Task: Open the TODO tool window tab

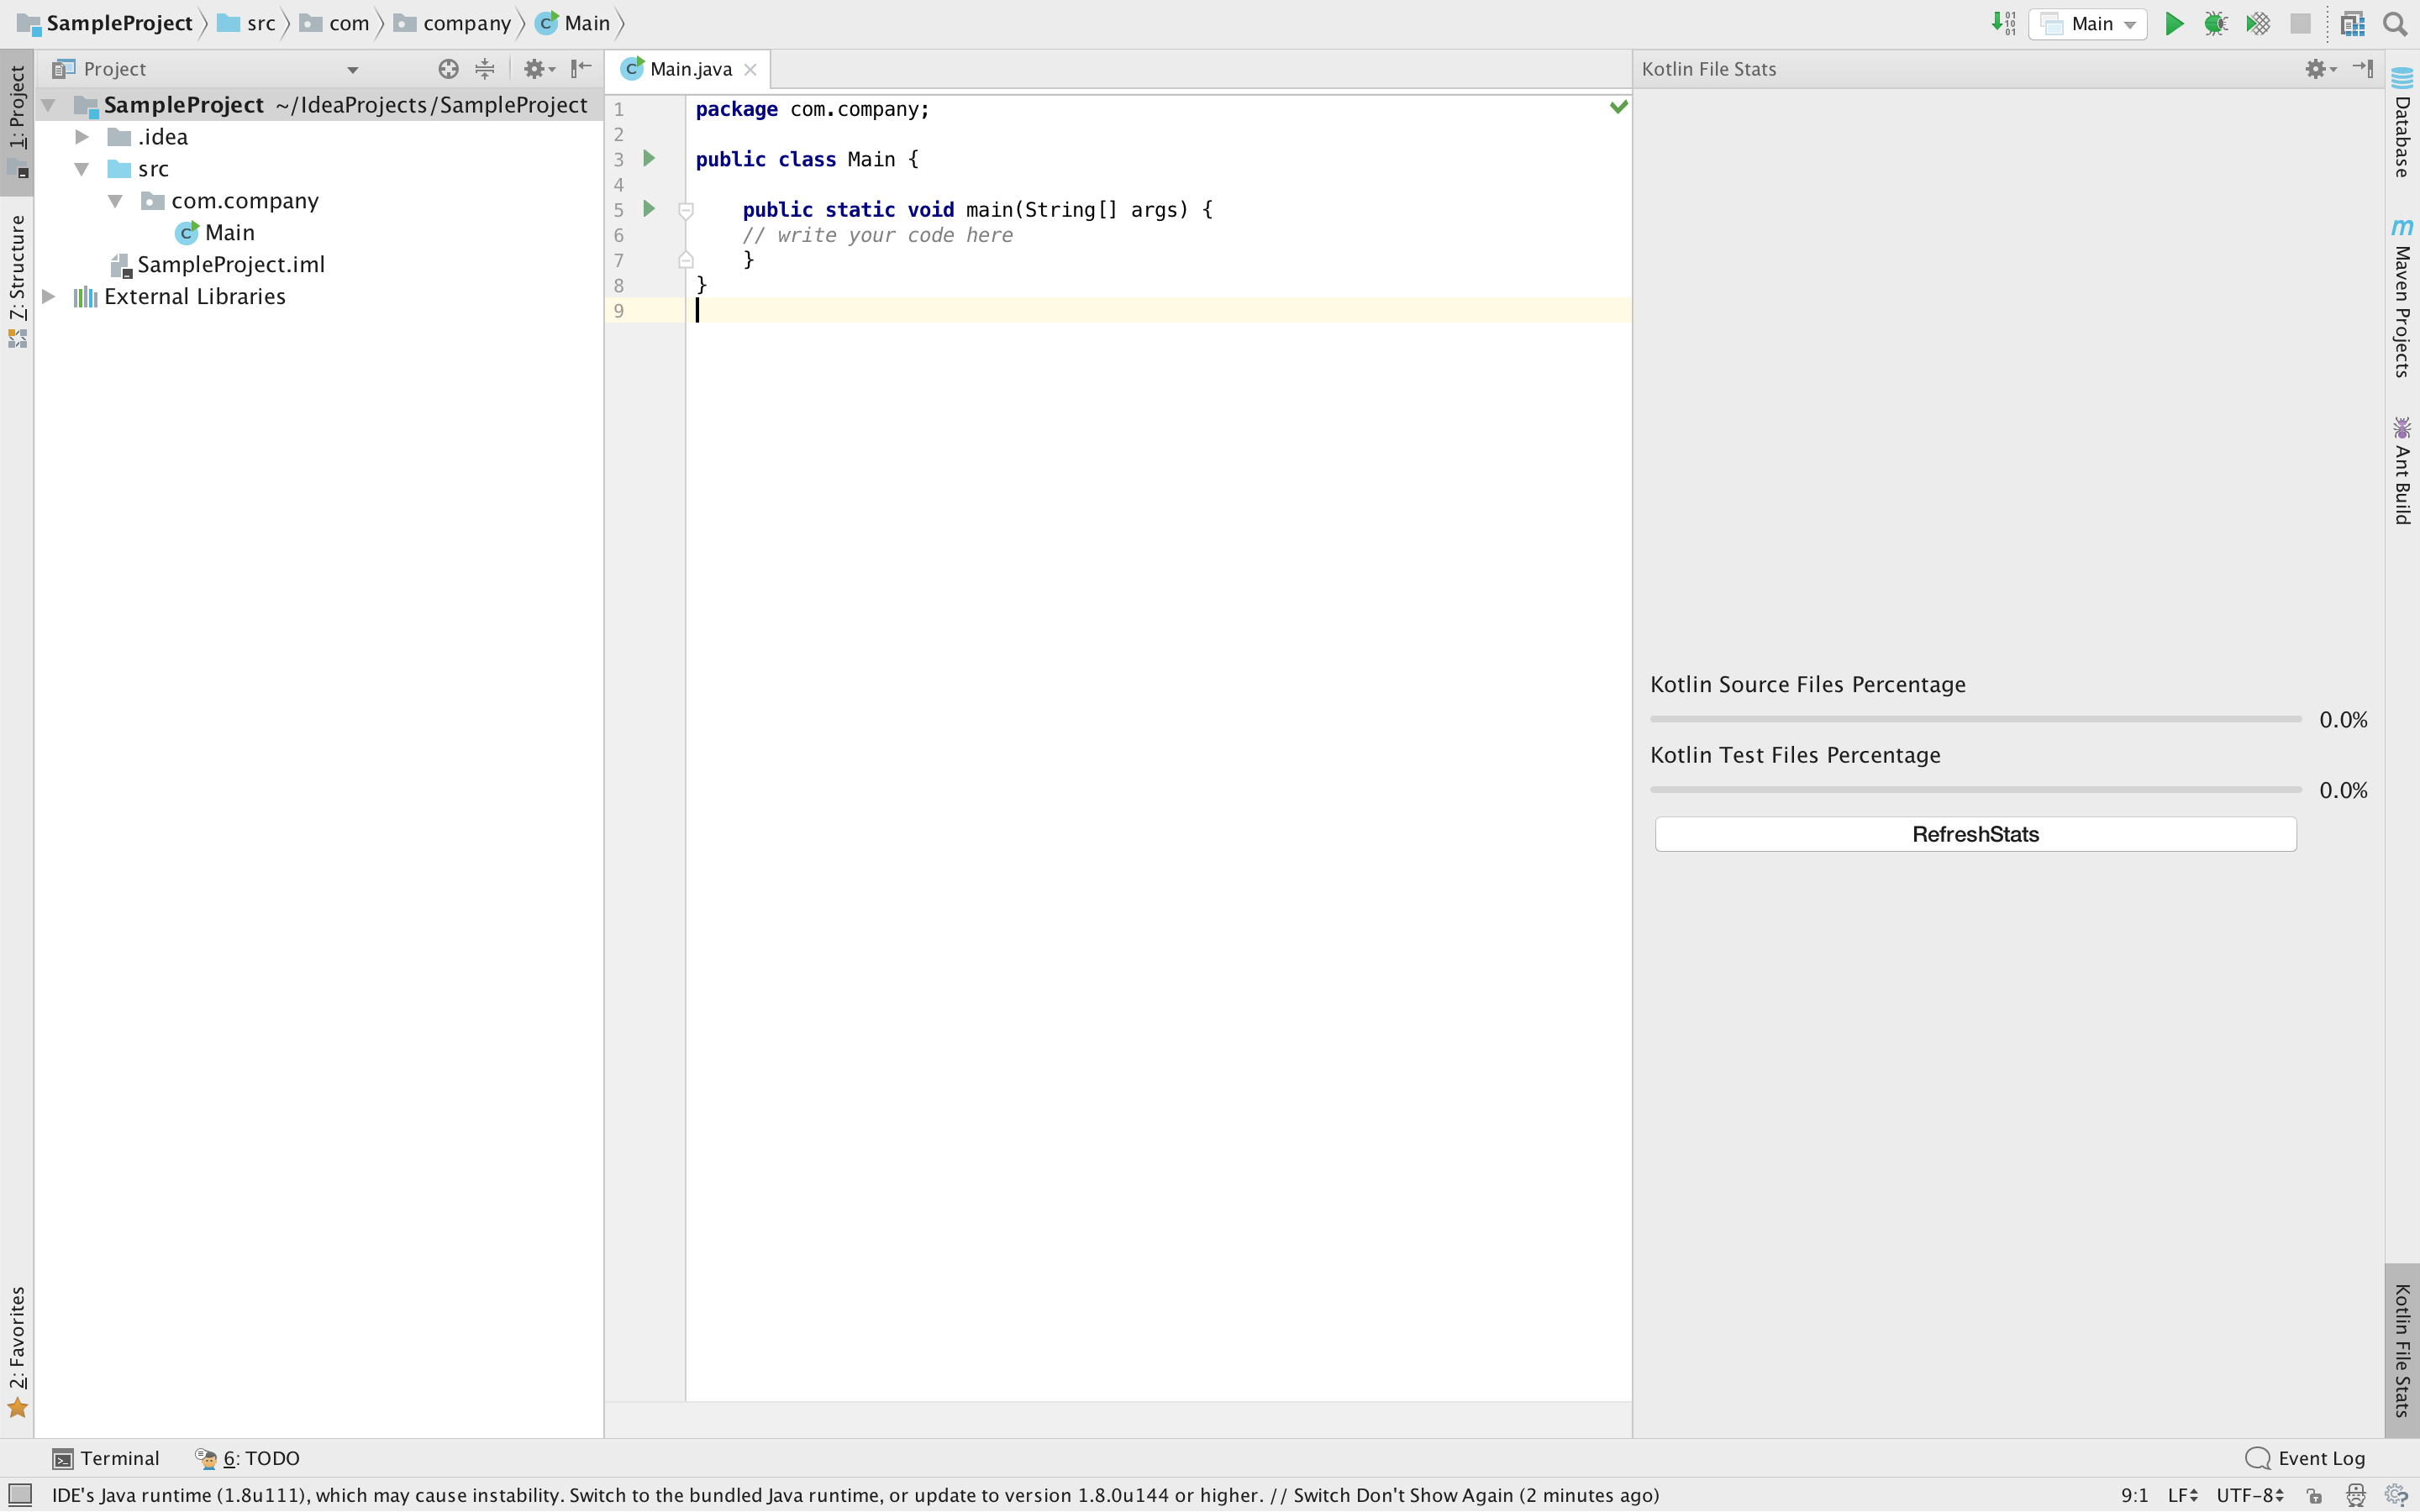Action: tap(248, 1458)
